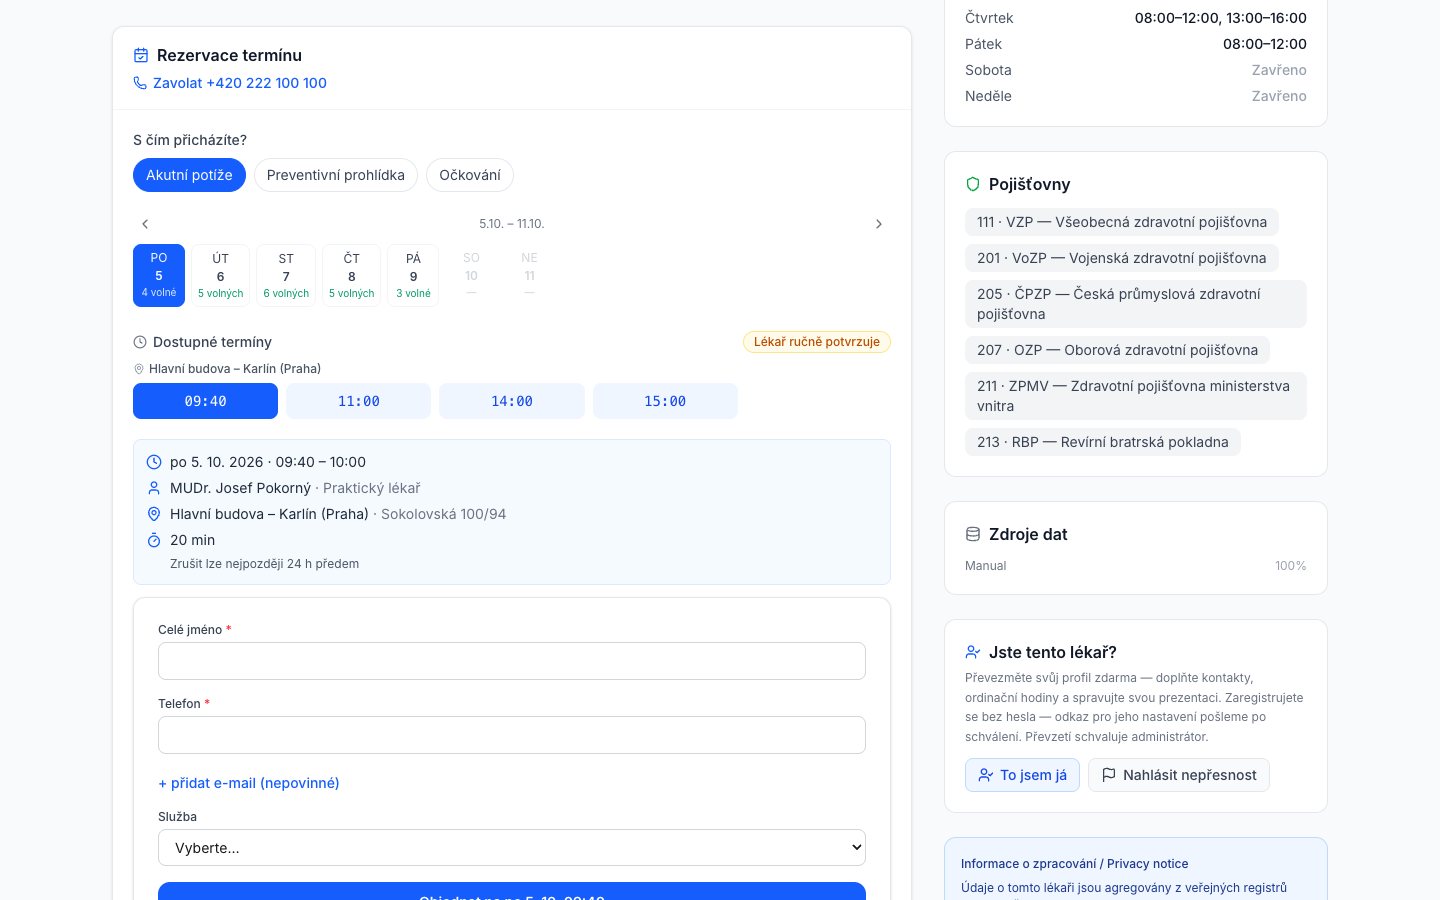Click the stopwatch icon next to 20 min
Viewport: 1440px width, 900px height.
coord(154,540)
